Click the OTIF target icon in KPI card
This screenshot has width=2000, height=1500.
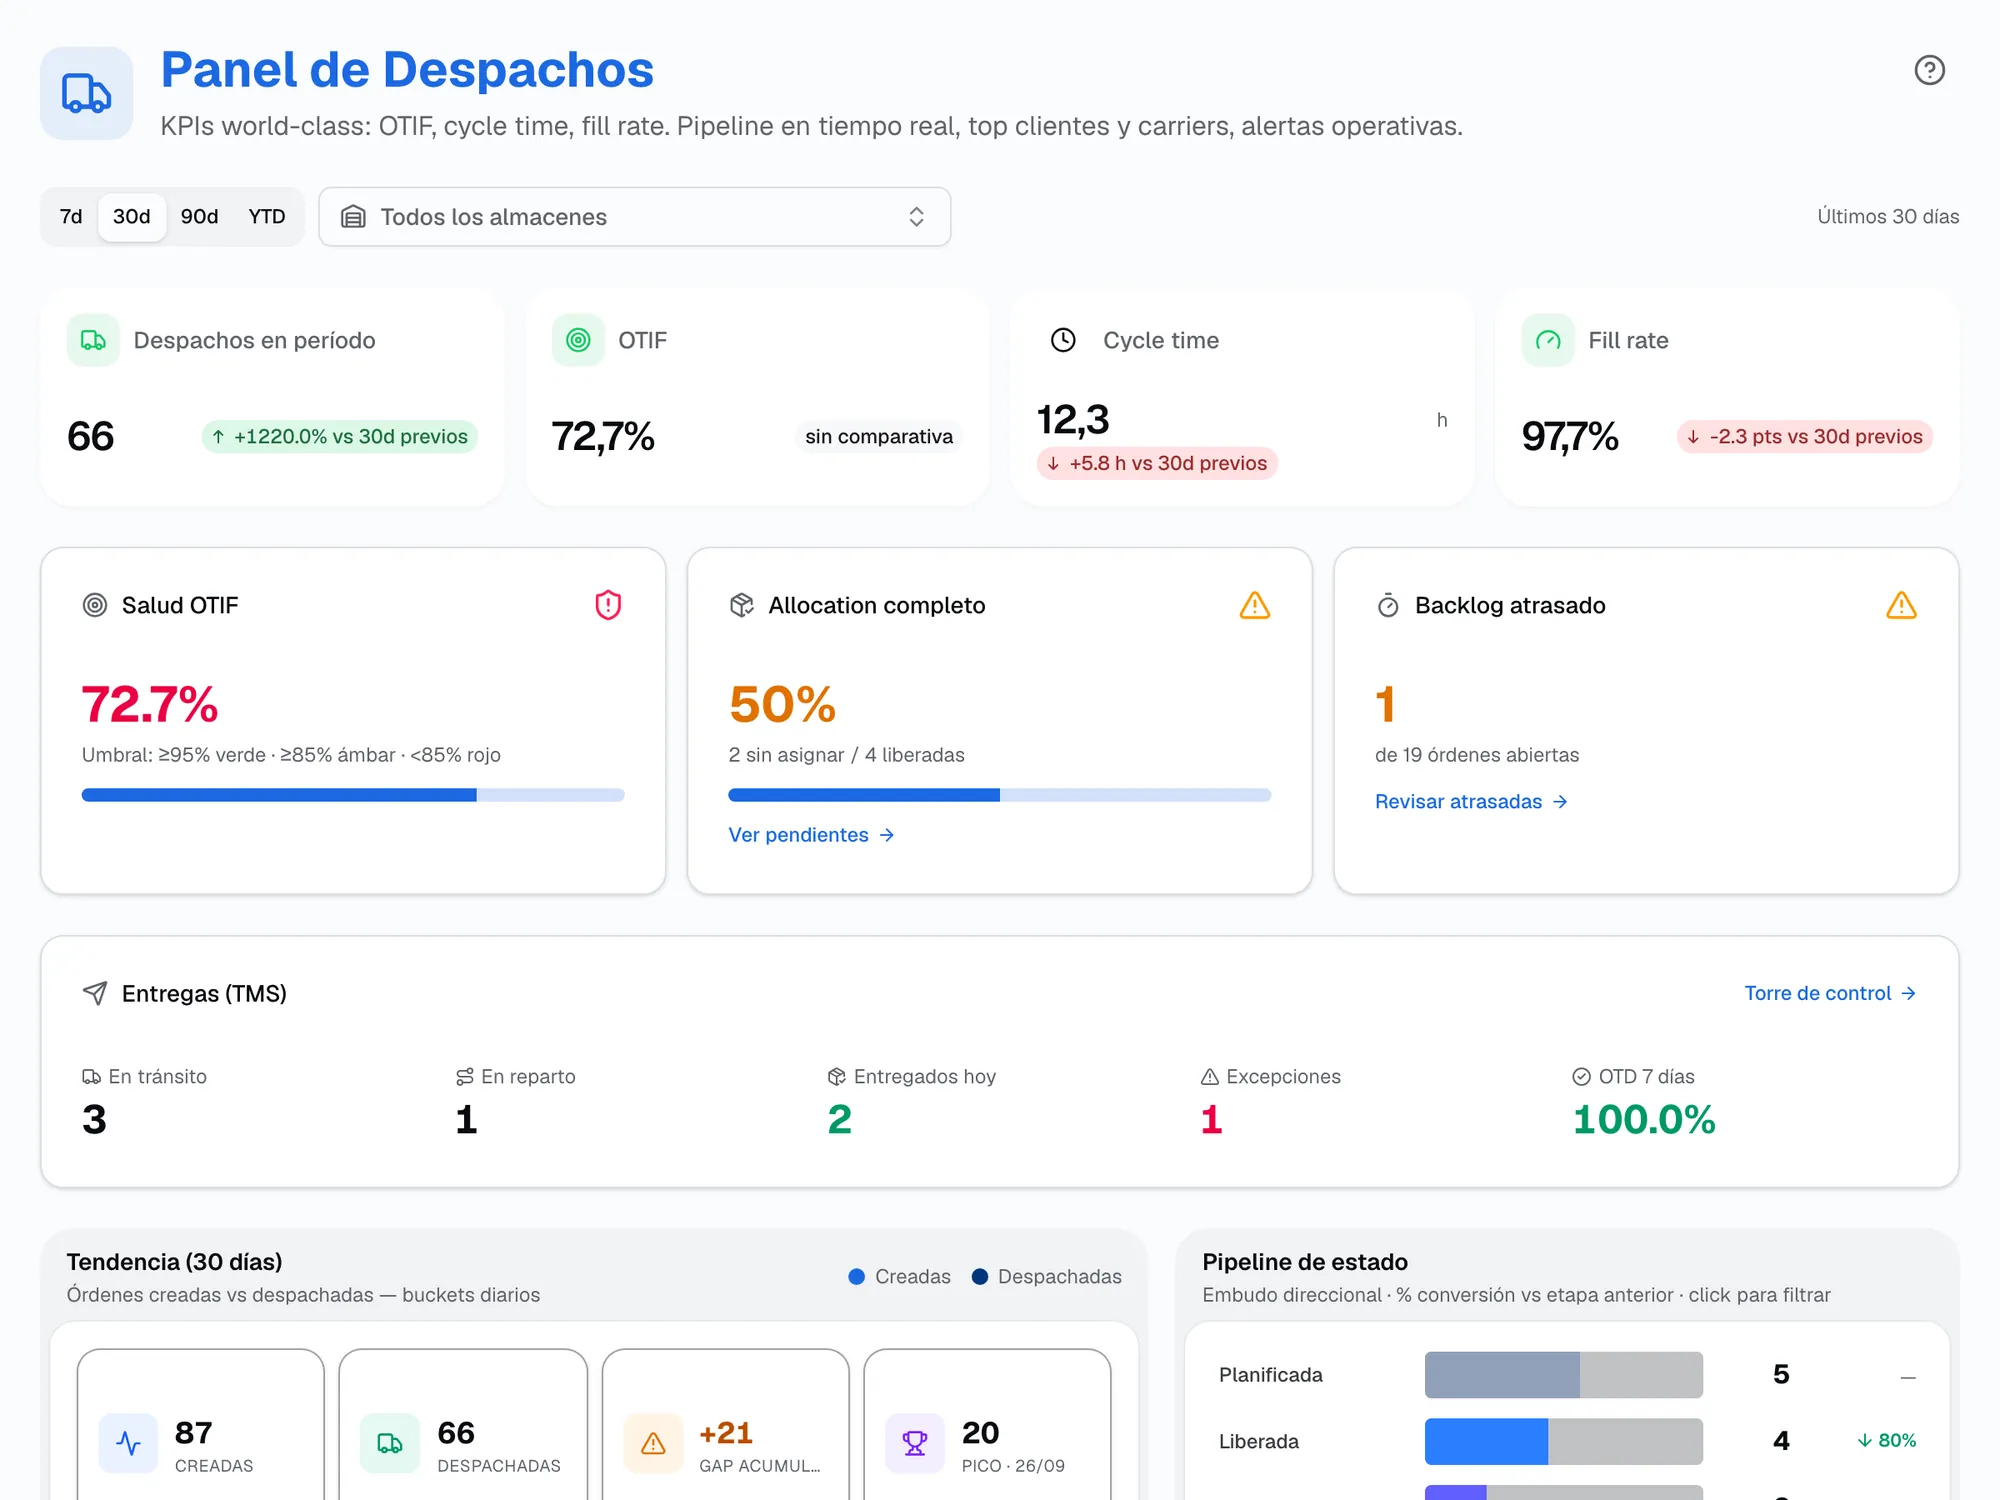click(x=578, y=340)
